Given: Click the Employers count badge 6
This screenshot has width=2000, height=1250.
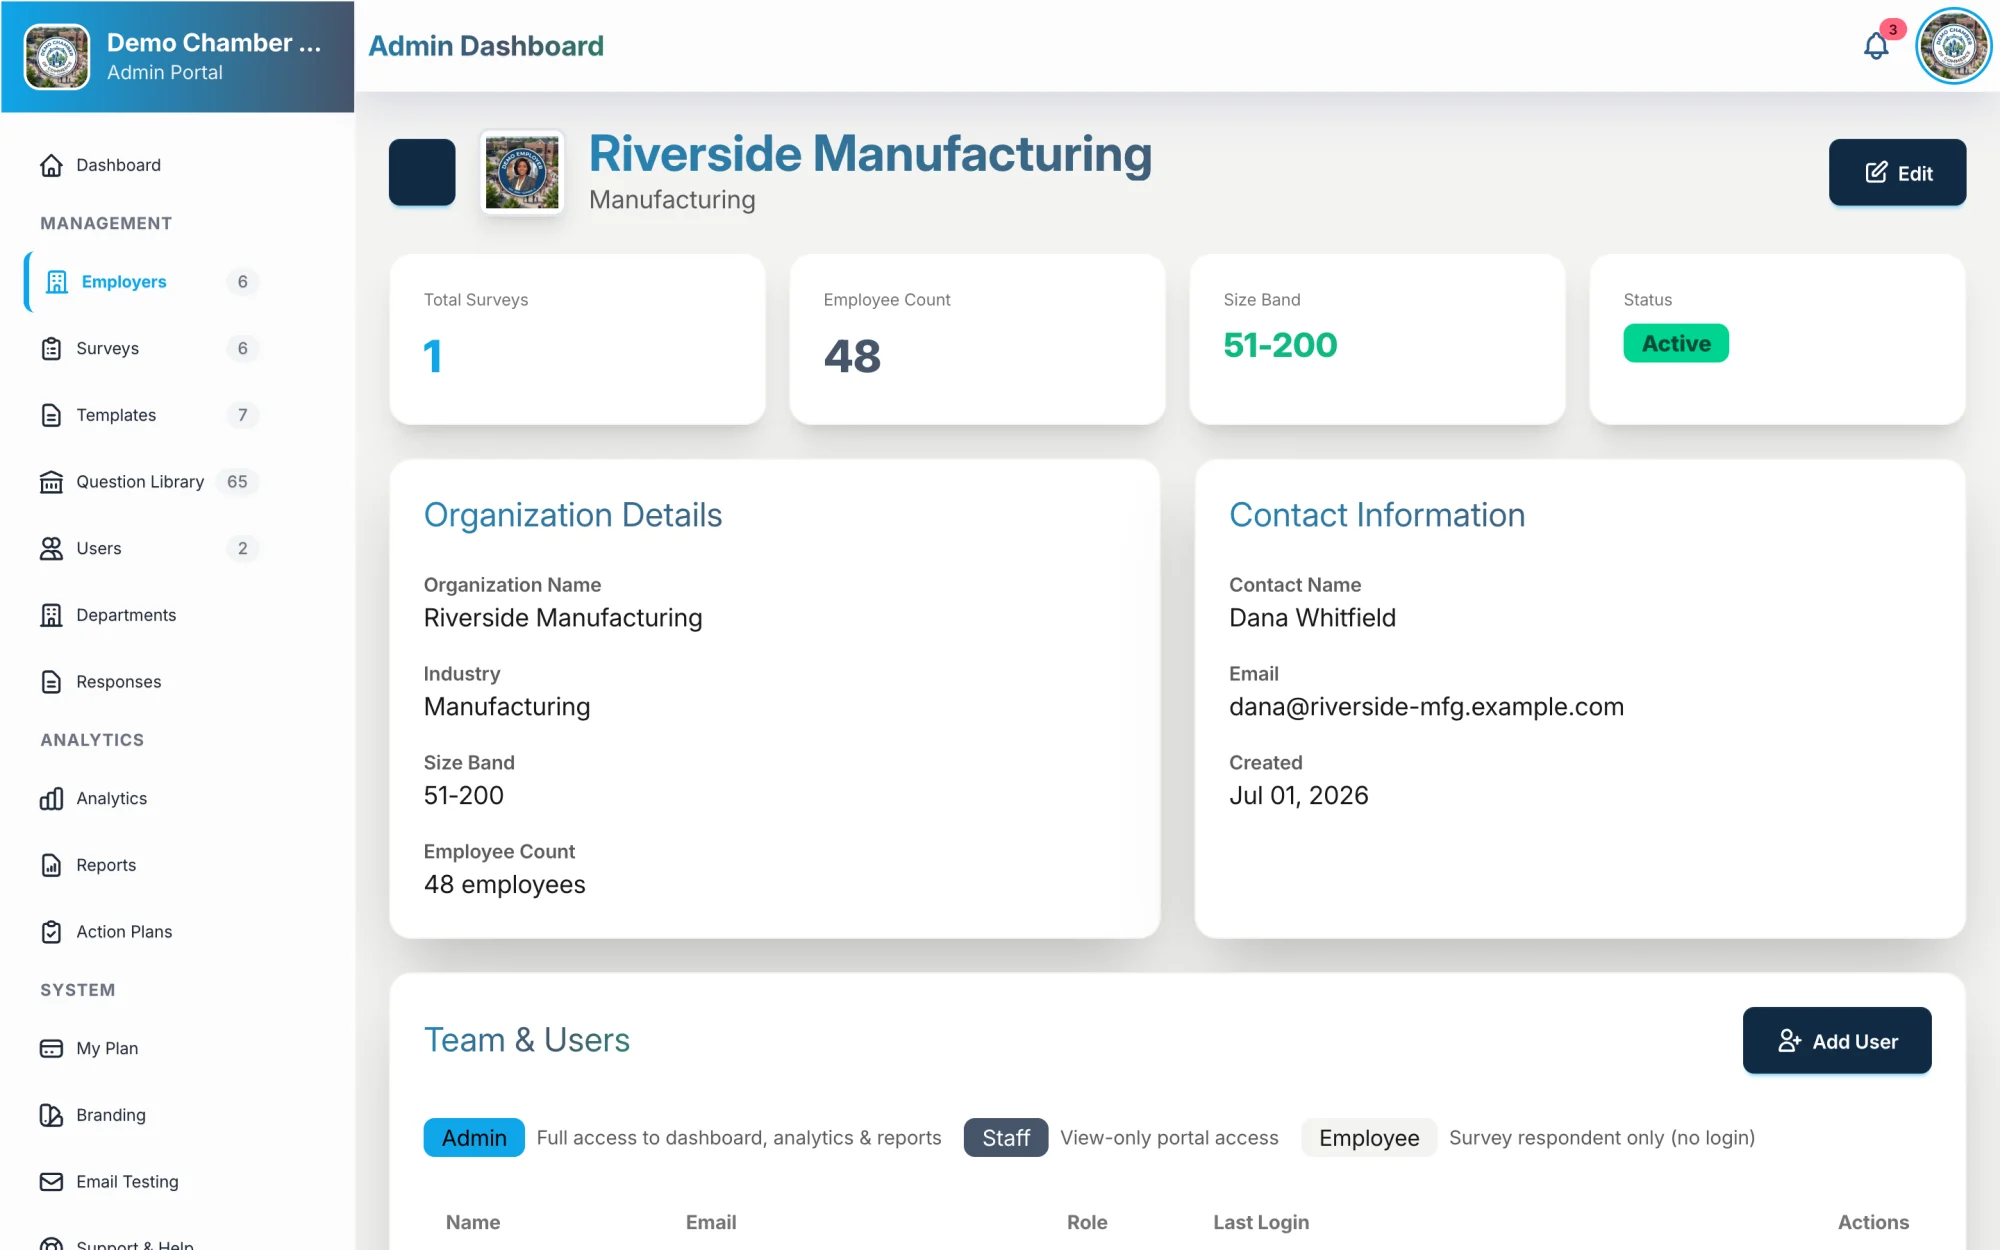Looking at the screenshot, I should coord(242,282).
